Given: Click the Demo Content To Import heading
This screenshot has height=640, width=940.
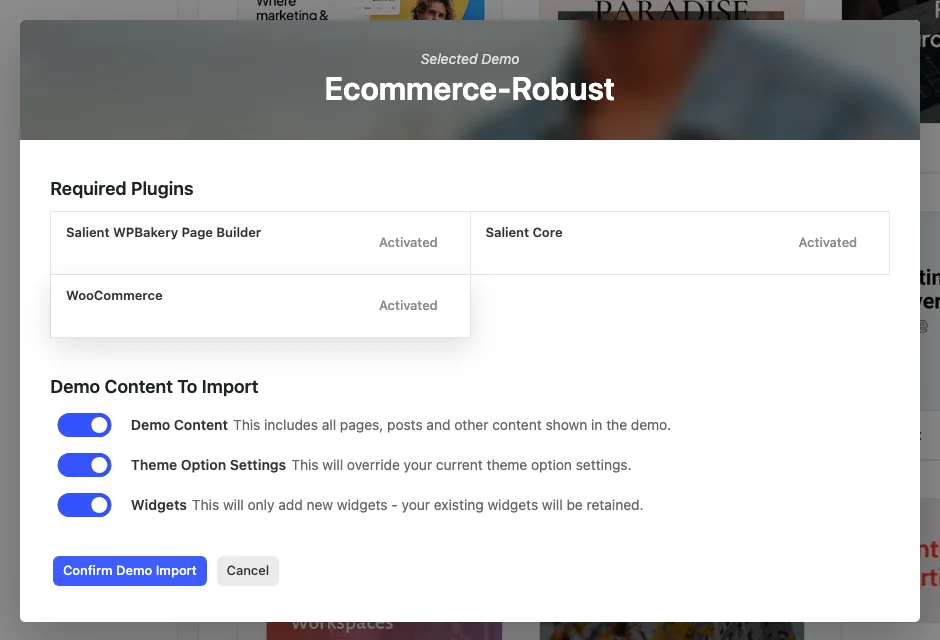Looking at the screenshot, I should pyautogui.click(x=154, y=387).
